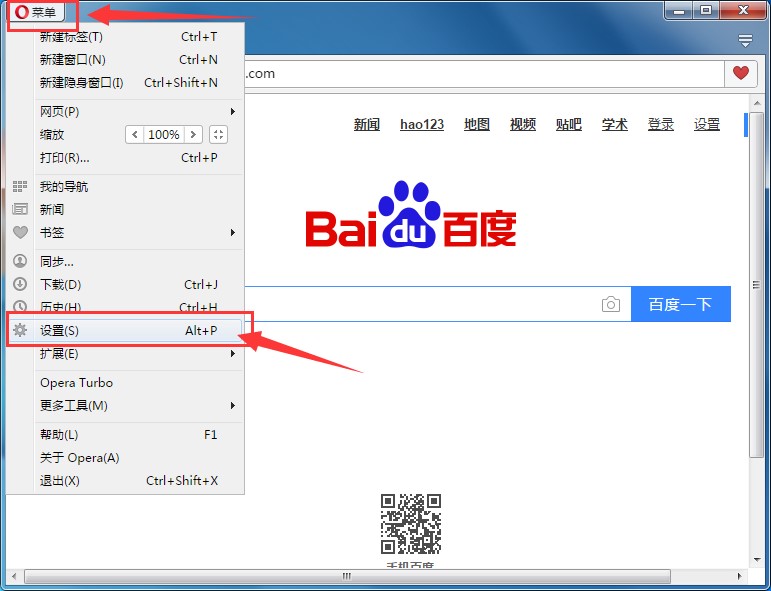Image resolution: width=771 pixels, height=591 pixels.
Task: Click the vertical scrollbar thumb
Action: (x=757, y=285)
